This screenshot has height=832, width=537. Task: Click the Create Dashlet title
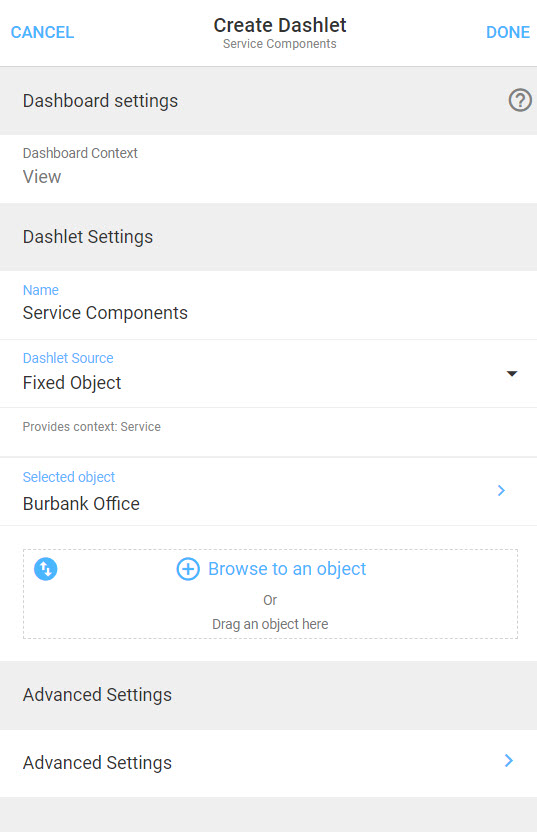[x=280, y=25]
